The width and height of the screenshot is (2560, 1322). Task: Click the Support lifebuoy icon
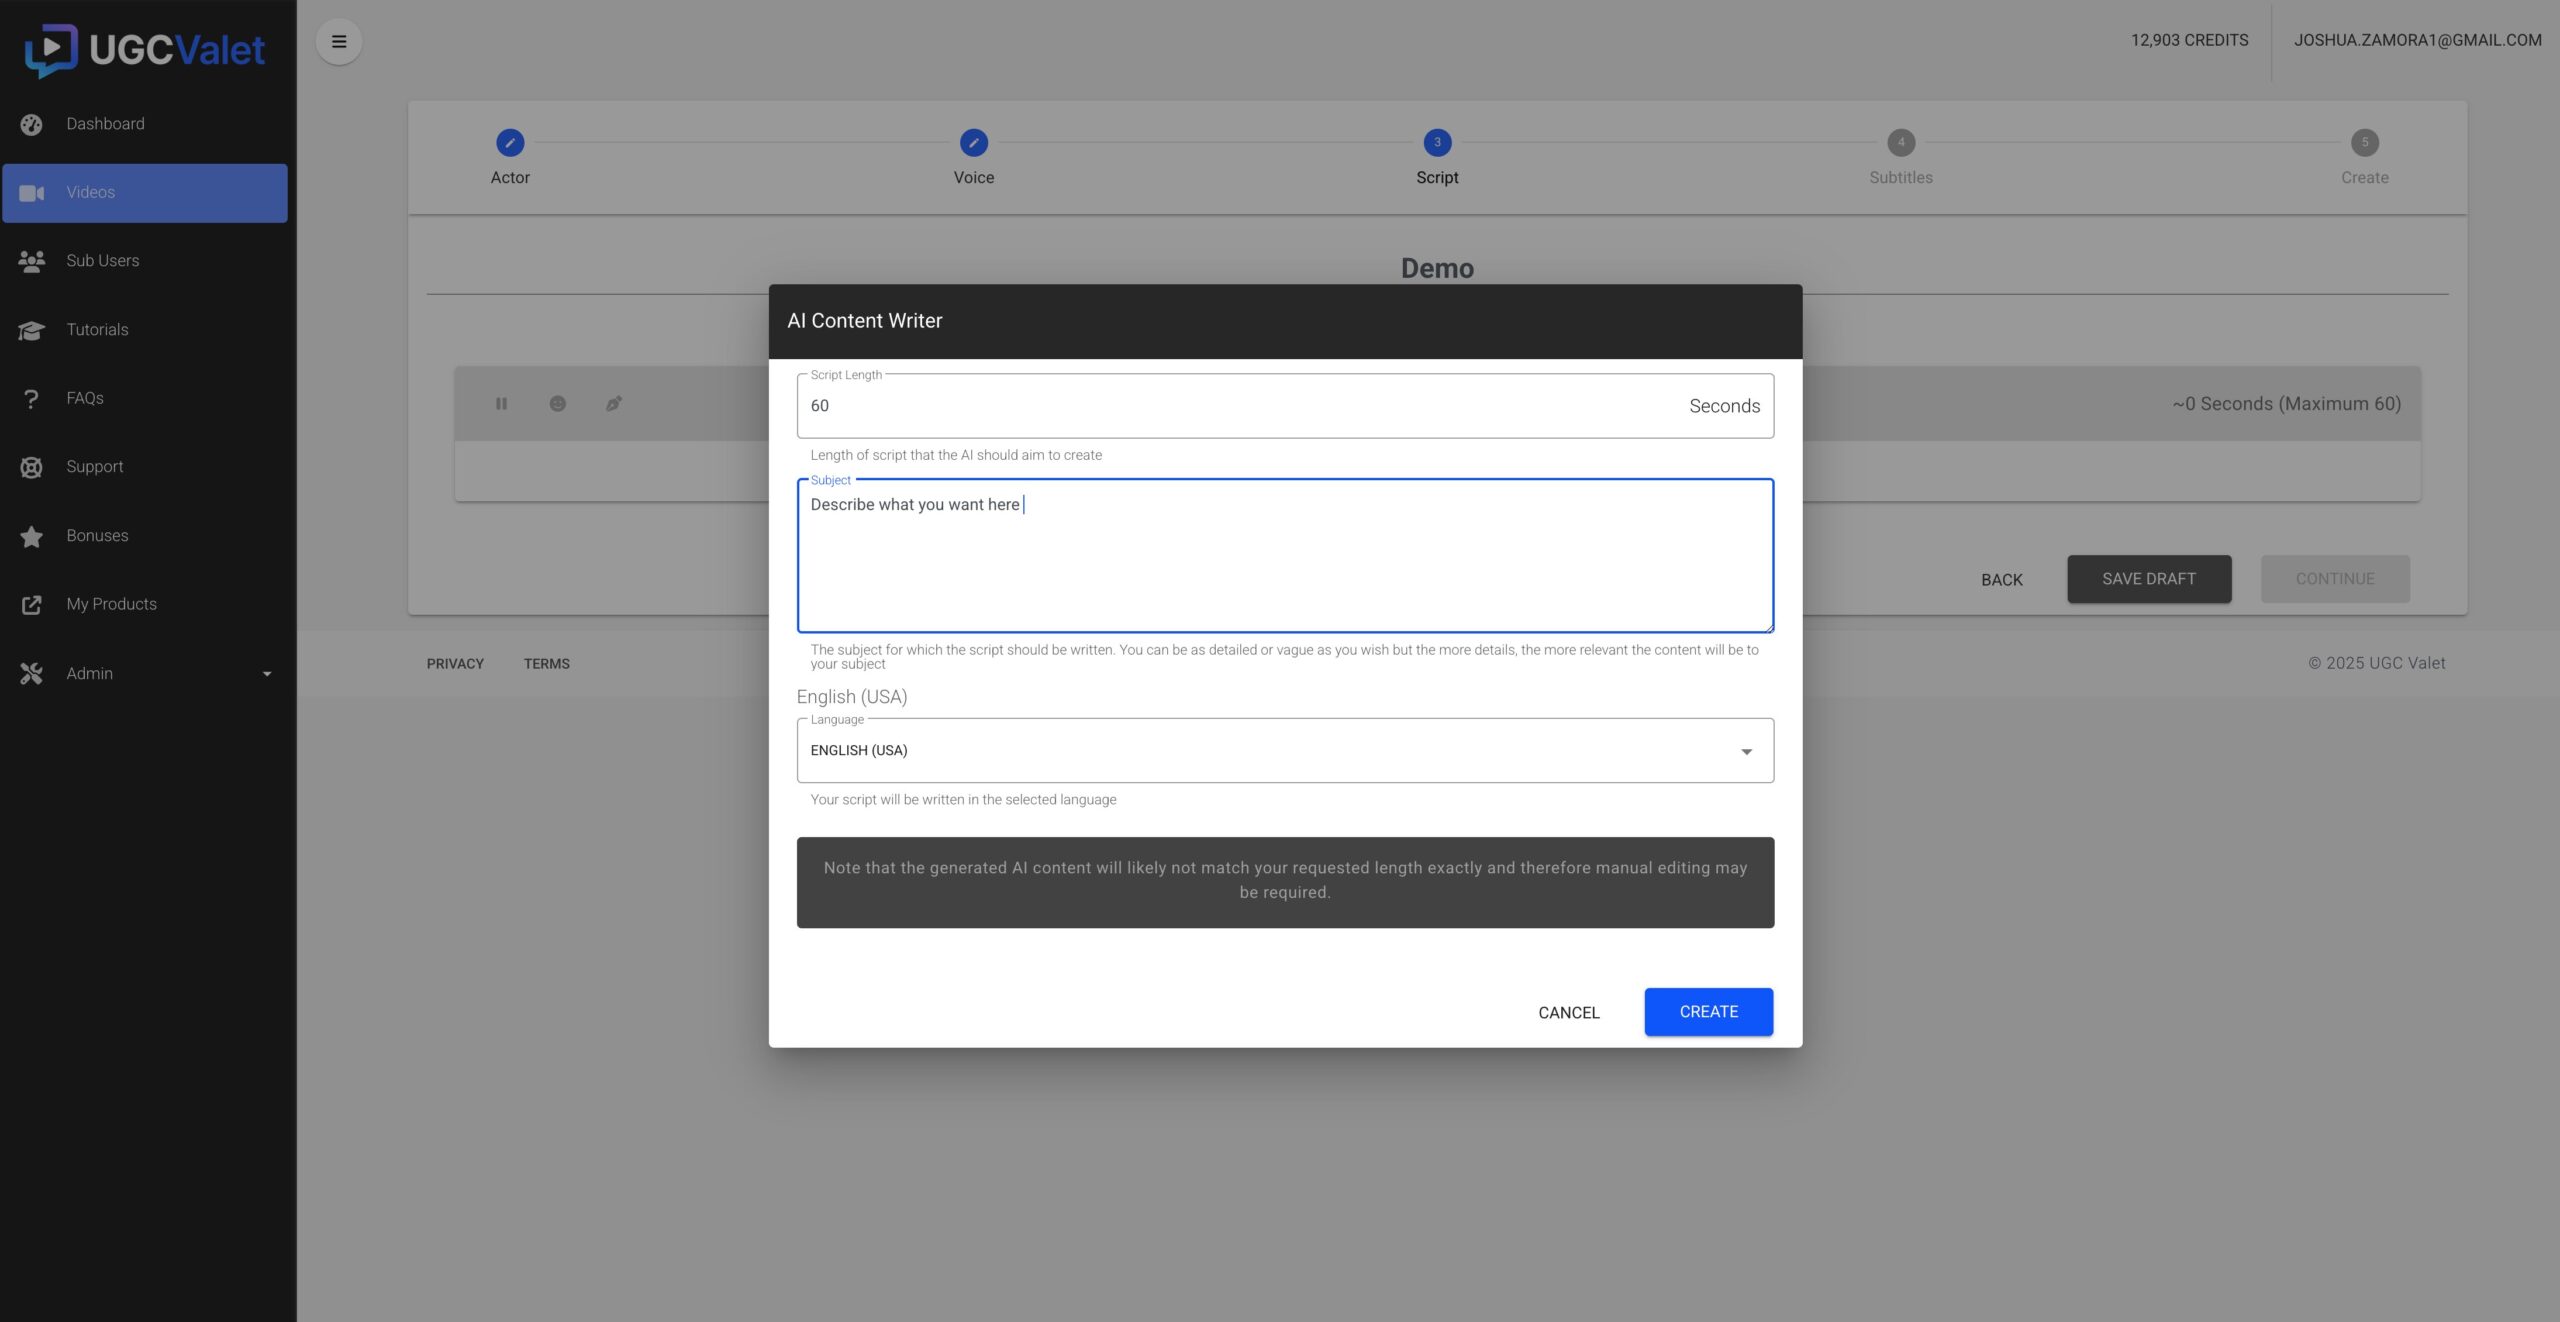[x=31, y=467]
